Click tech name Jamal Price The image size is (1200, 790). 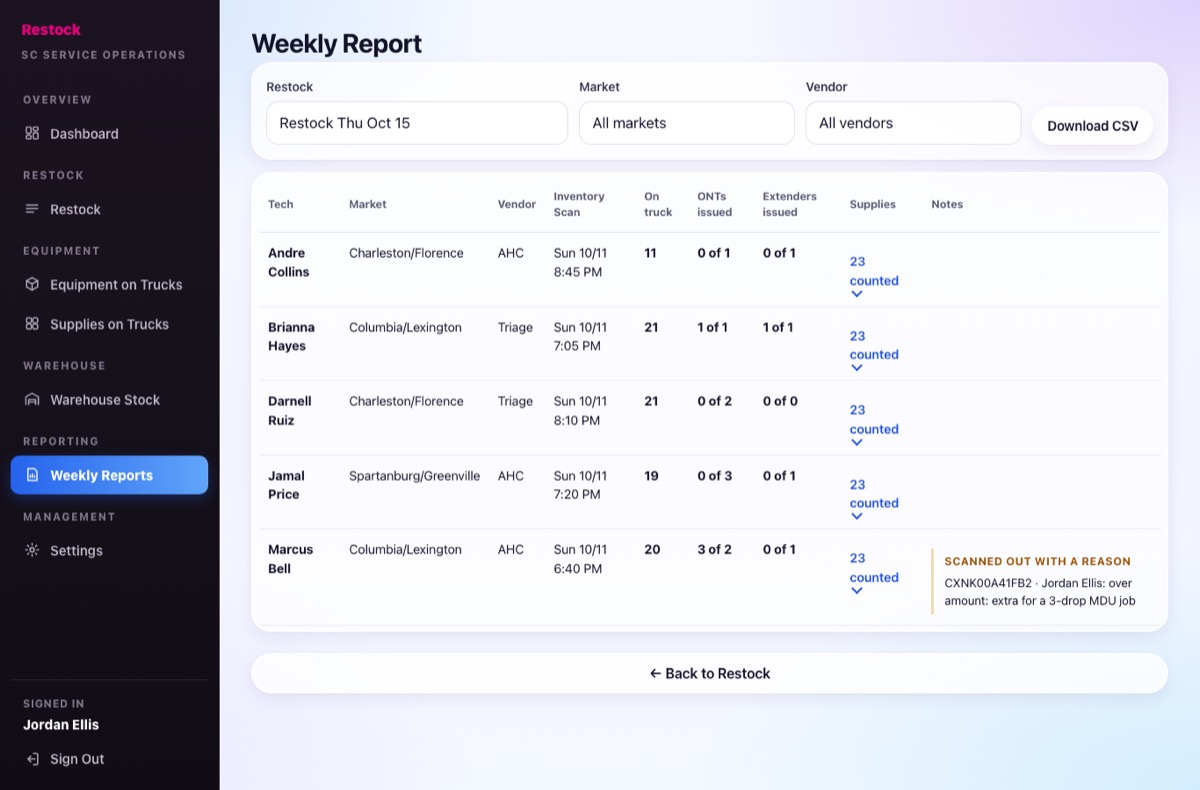tap(286, 485)
